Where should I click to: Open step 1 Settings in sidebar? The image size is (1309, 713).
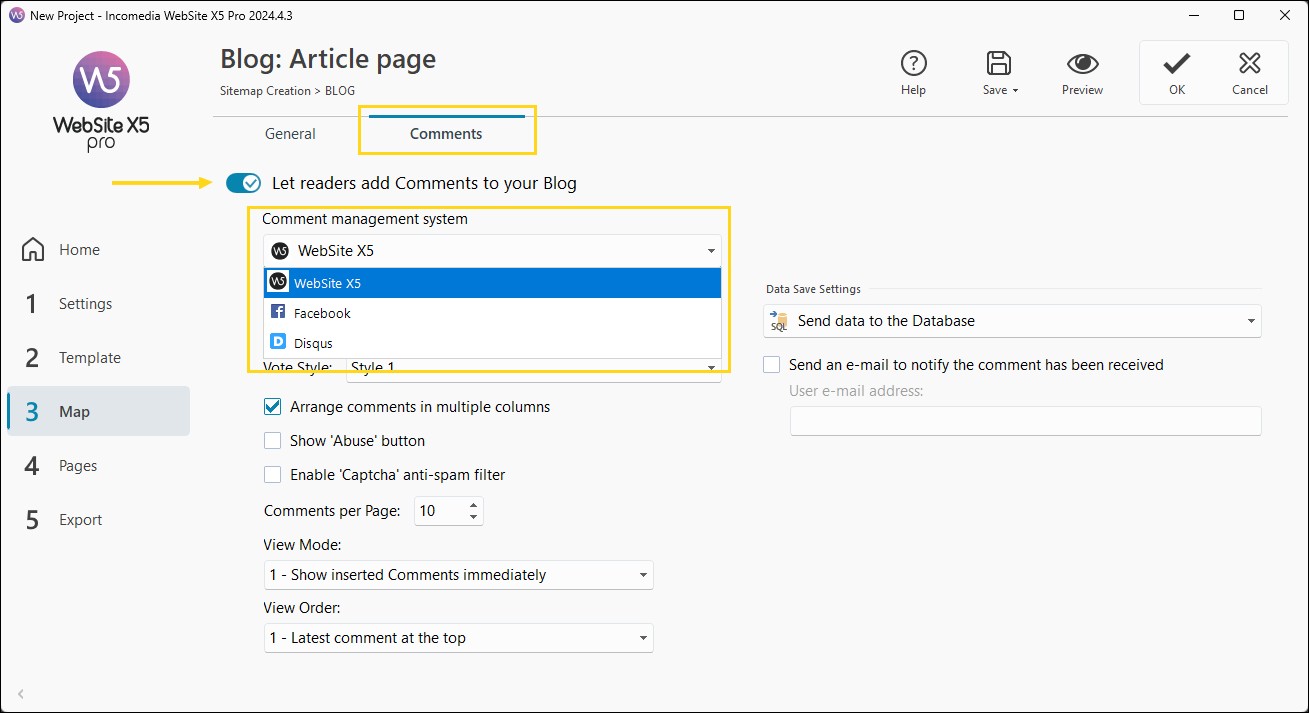pyautogui.click(x=98, y=304)
